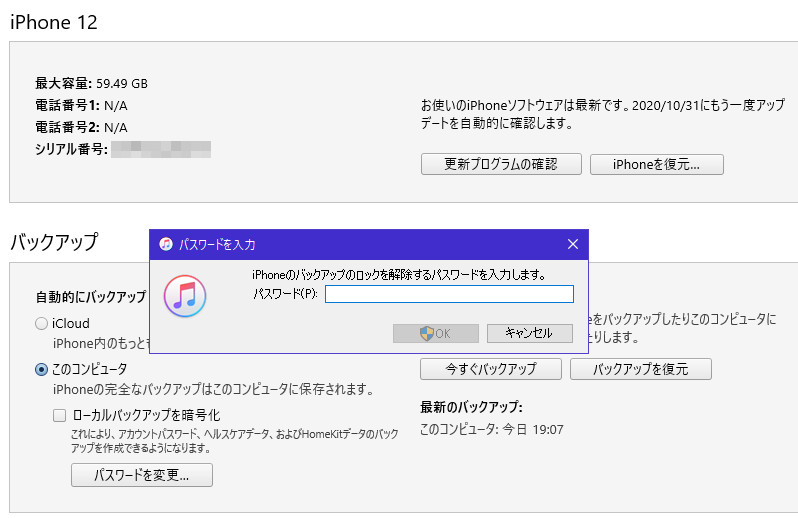The width and height of the screenshot is (798, 518).
Task: Close the パスワードを入力 dialog
Action: pos(573,244)
